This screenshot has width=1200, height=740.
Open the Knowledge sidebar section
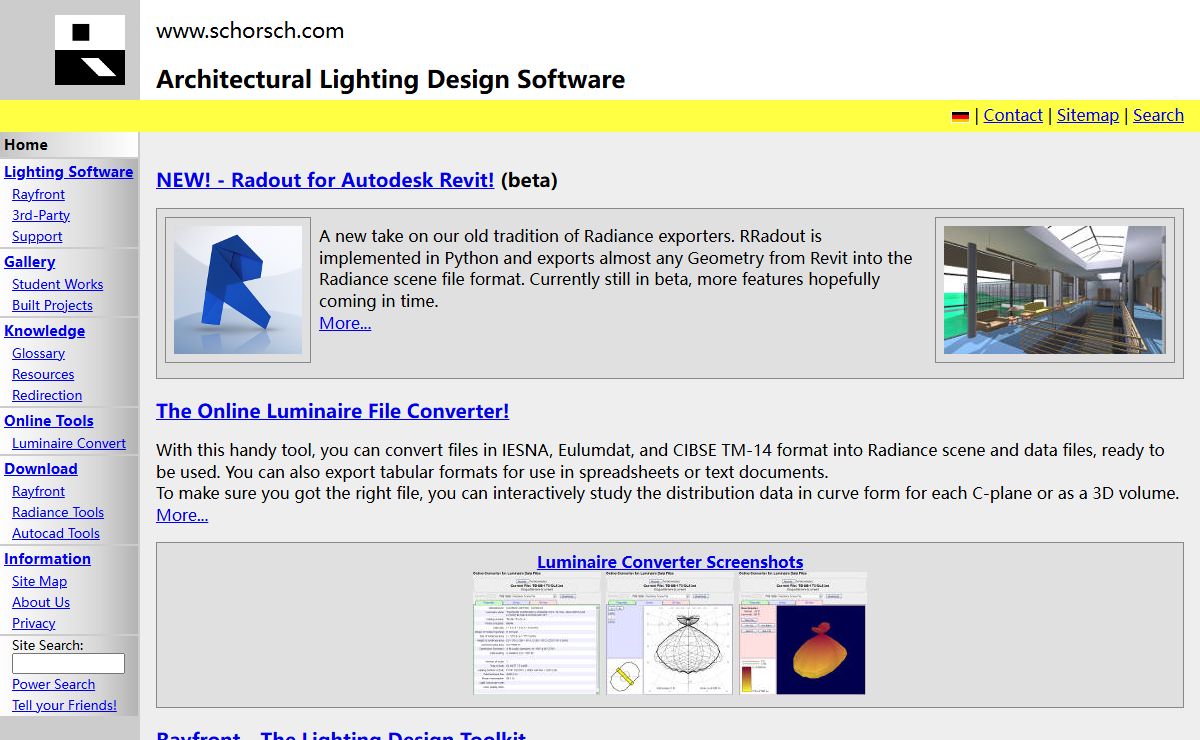44,331
